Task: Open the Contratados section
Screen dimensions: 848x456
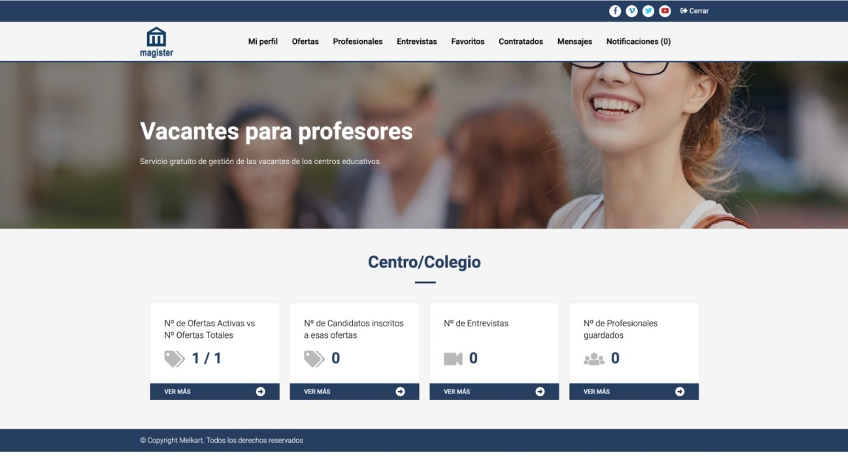Action: click(521, 42)
